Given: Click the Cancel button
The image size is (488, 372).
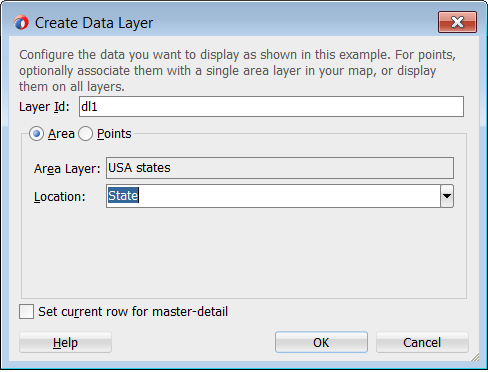Looking at the screenshot, I should pyautogui.click(x=422, y=342).
